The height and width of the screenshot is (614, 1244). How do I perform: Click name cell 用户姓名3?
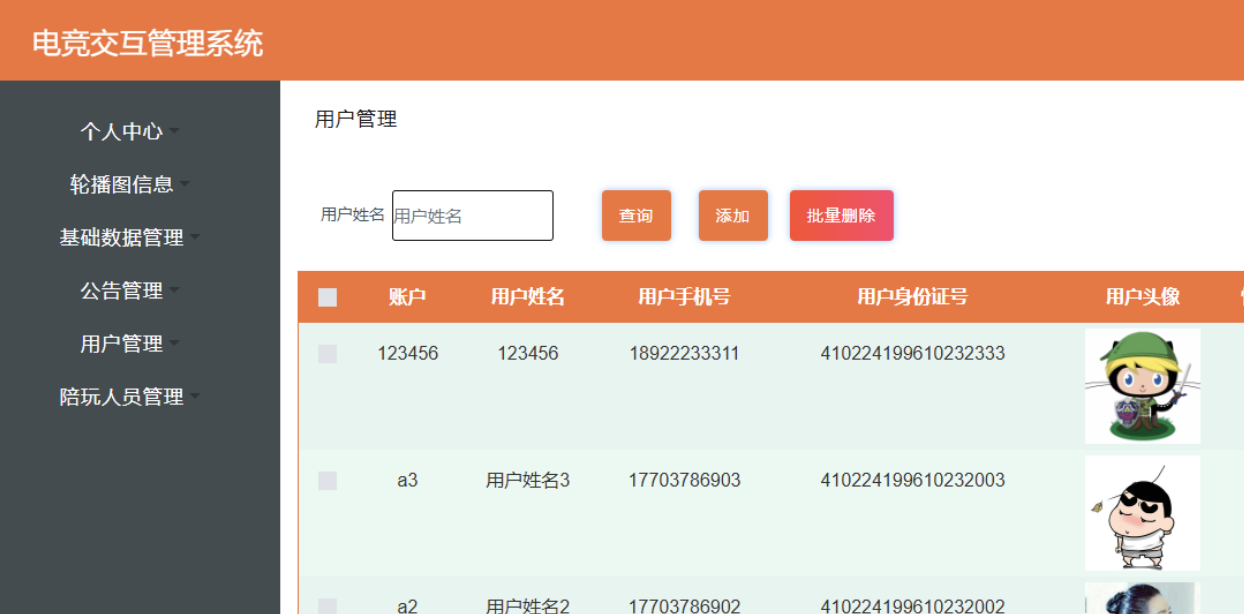click(x=528, y=480)
